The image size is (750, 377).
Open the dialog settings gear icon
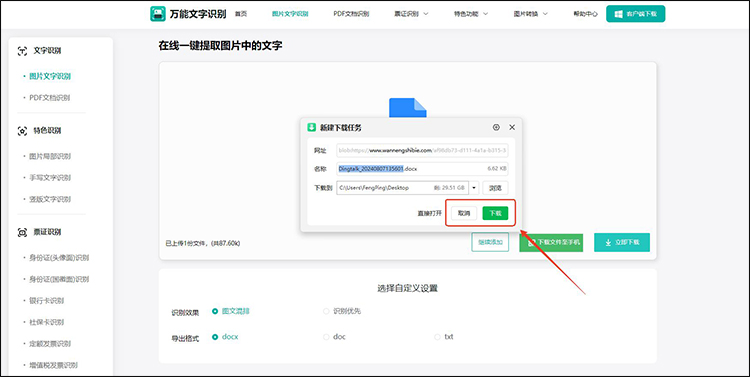click(496, 127)
